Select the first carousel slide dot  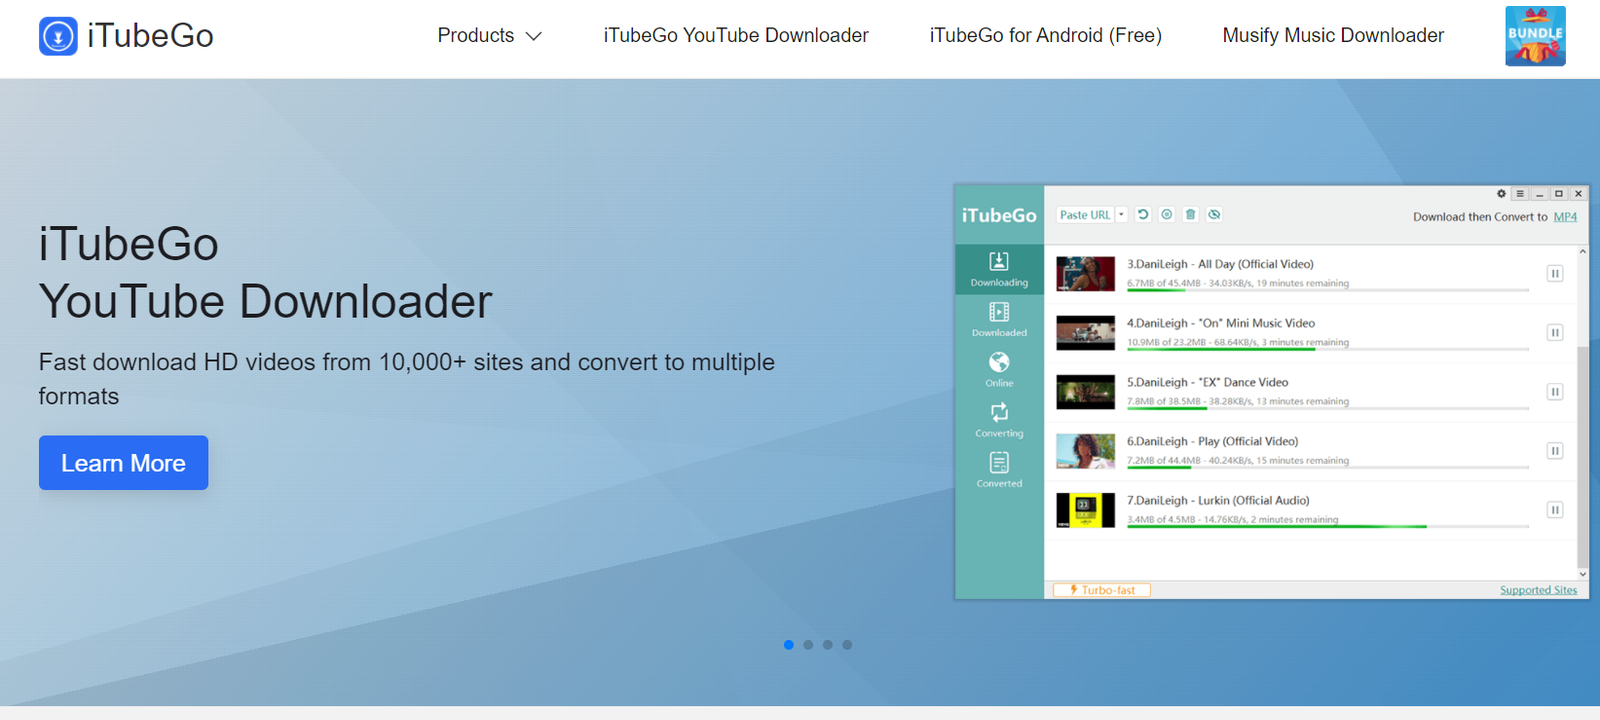pyautogui.click(x=789, y=645)
